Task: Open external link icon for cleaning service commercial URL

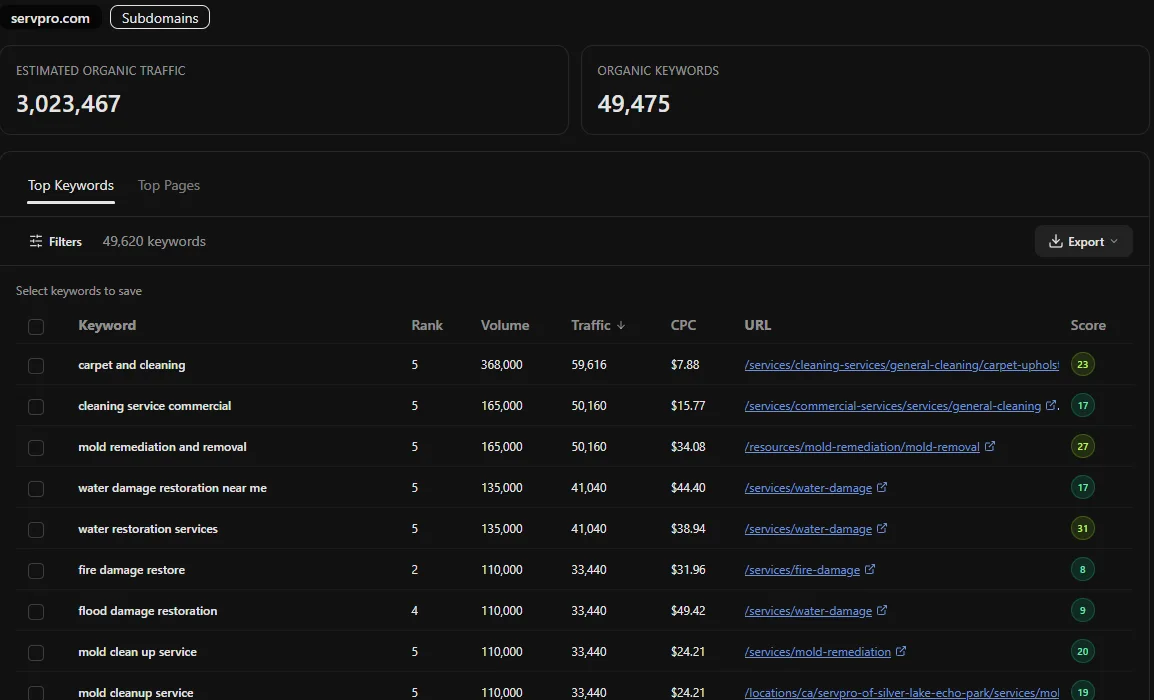Action: [x=1051, y=405]
